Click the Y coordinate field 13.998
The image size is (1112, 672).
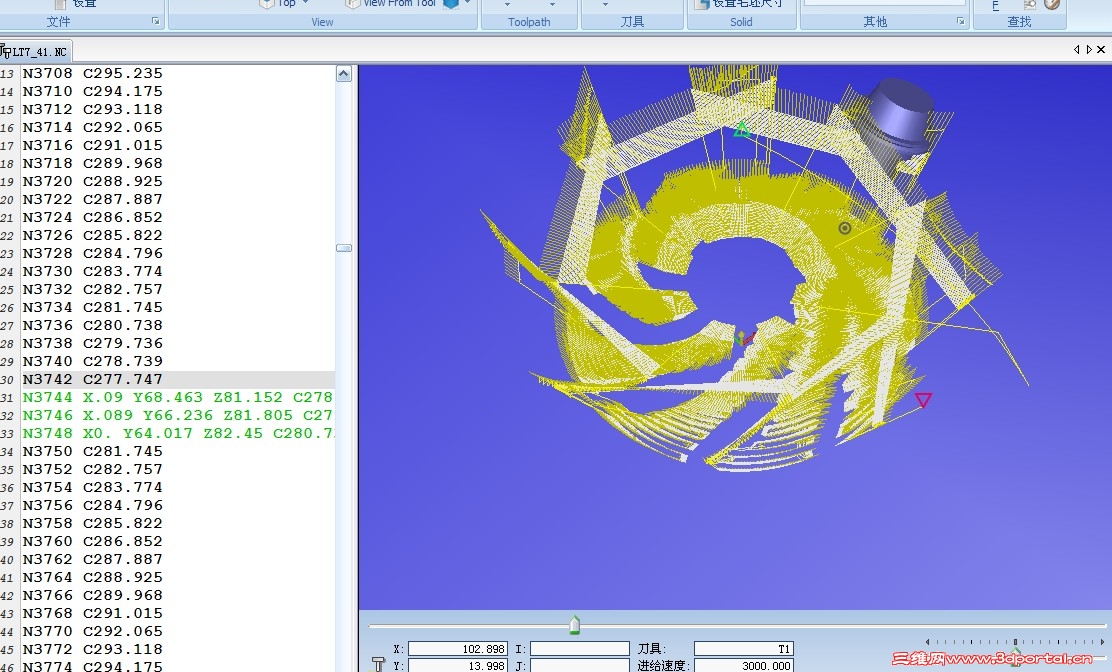[x=457, y=666]
